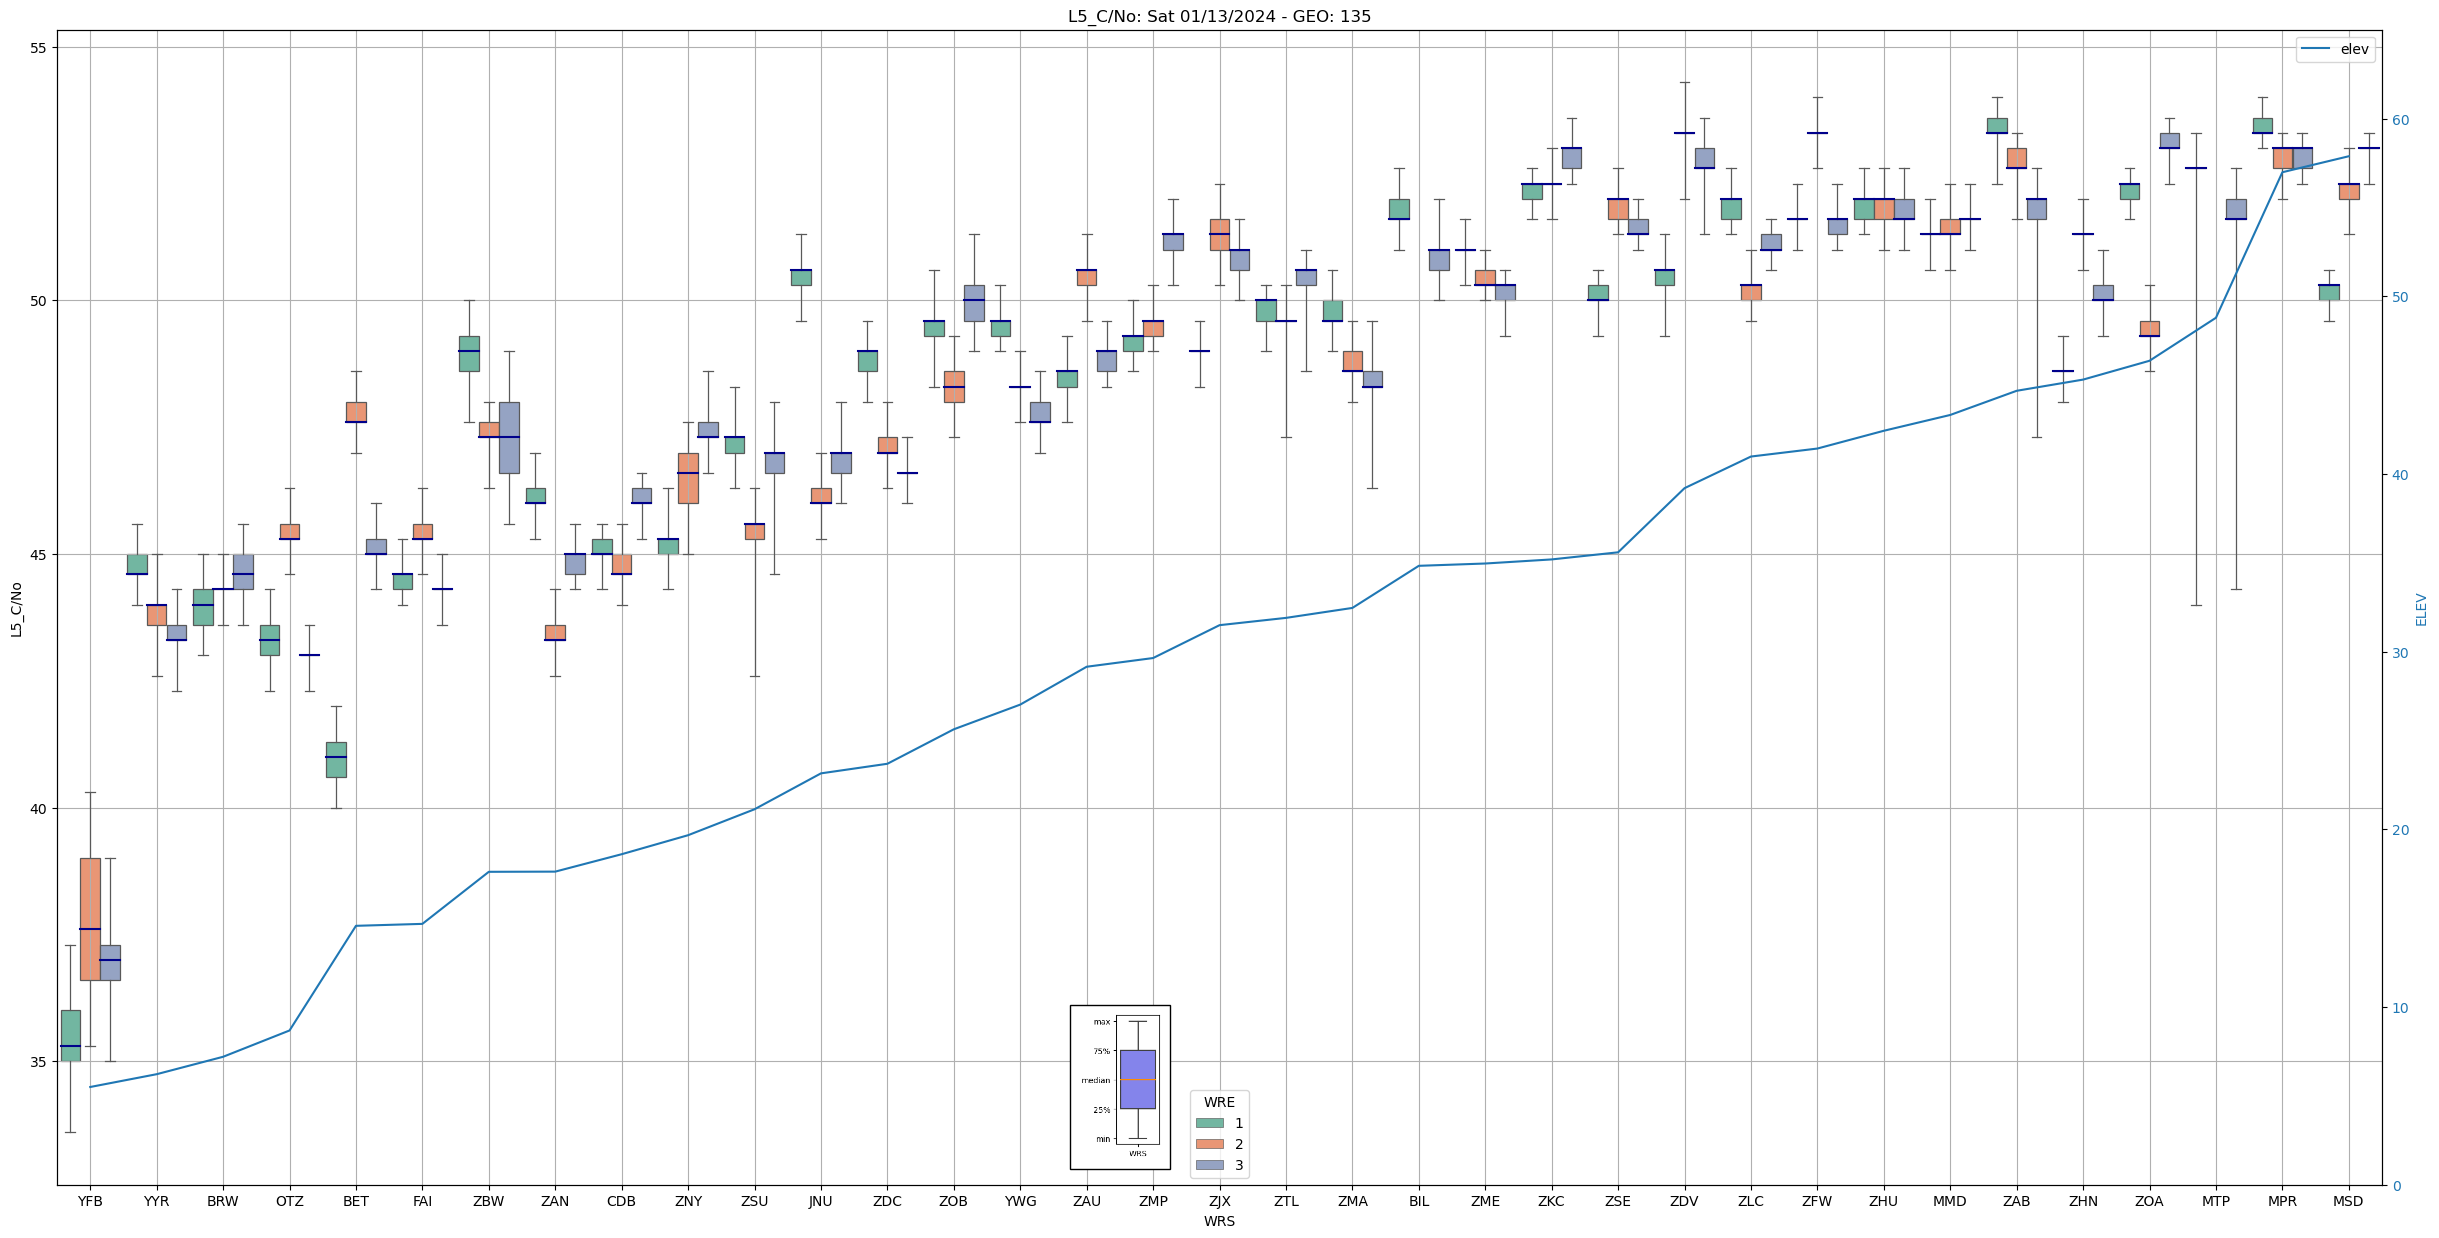Click the MTP station axis label

(2215, 1201)
